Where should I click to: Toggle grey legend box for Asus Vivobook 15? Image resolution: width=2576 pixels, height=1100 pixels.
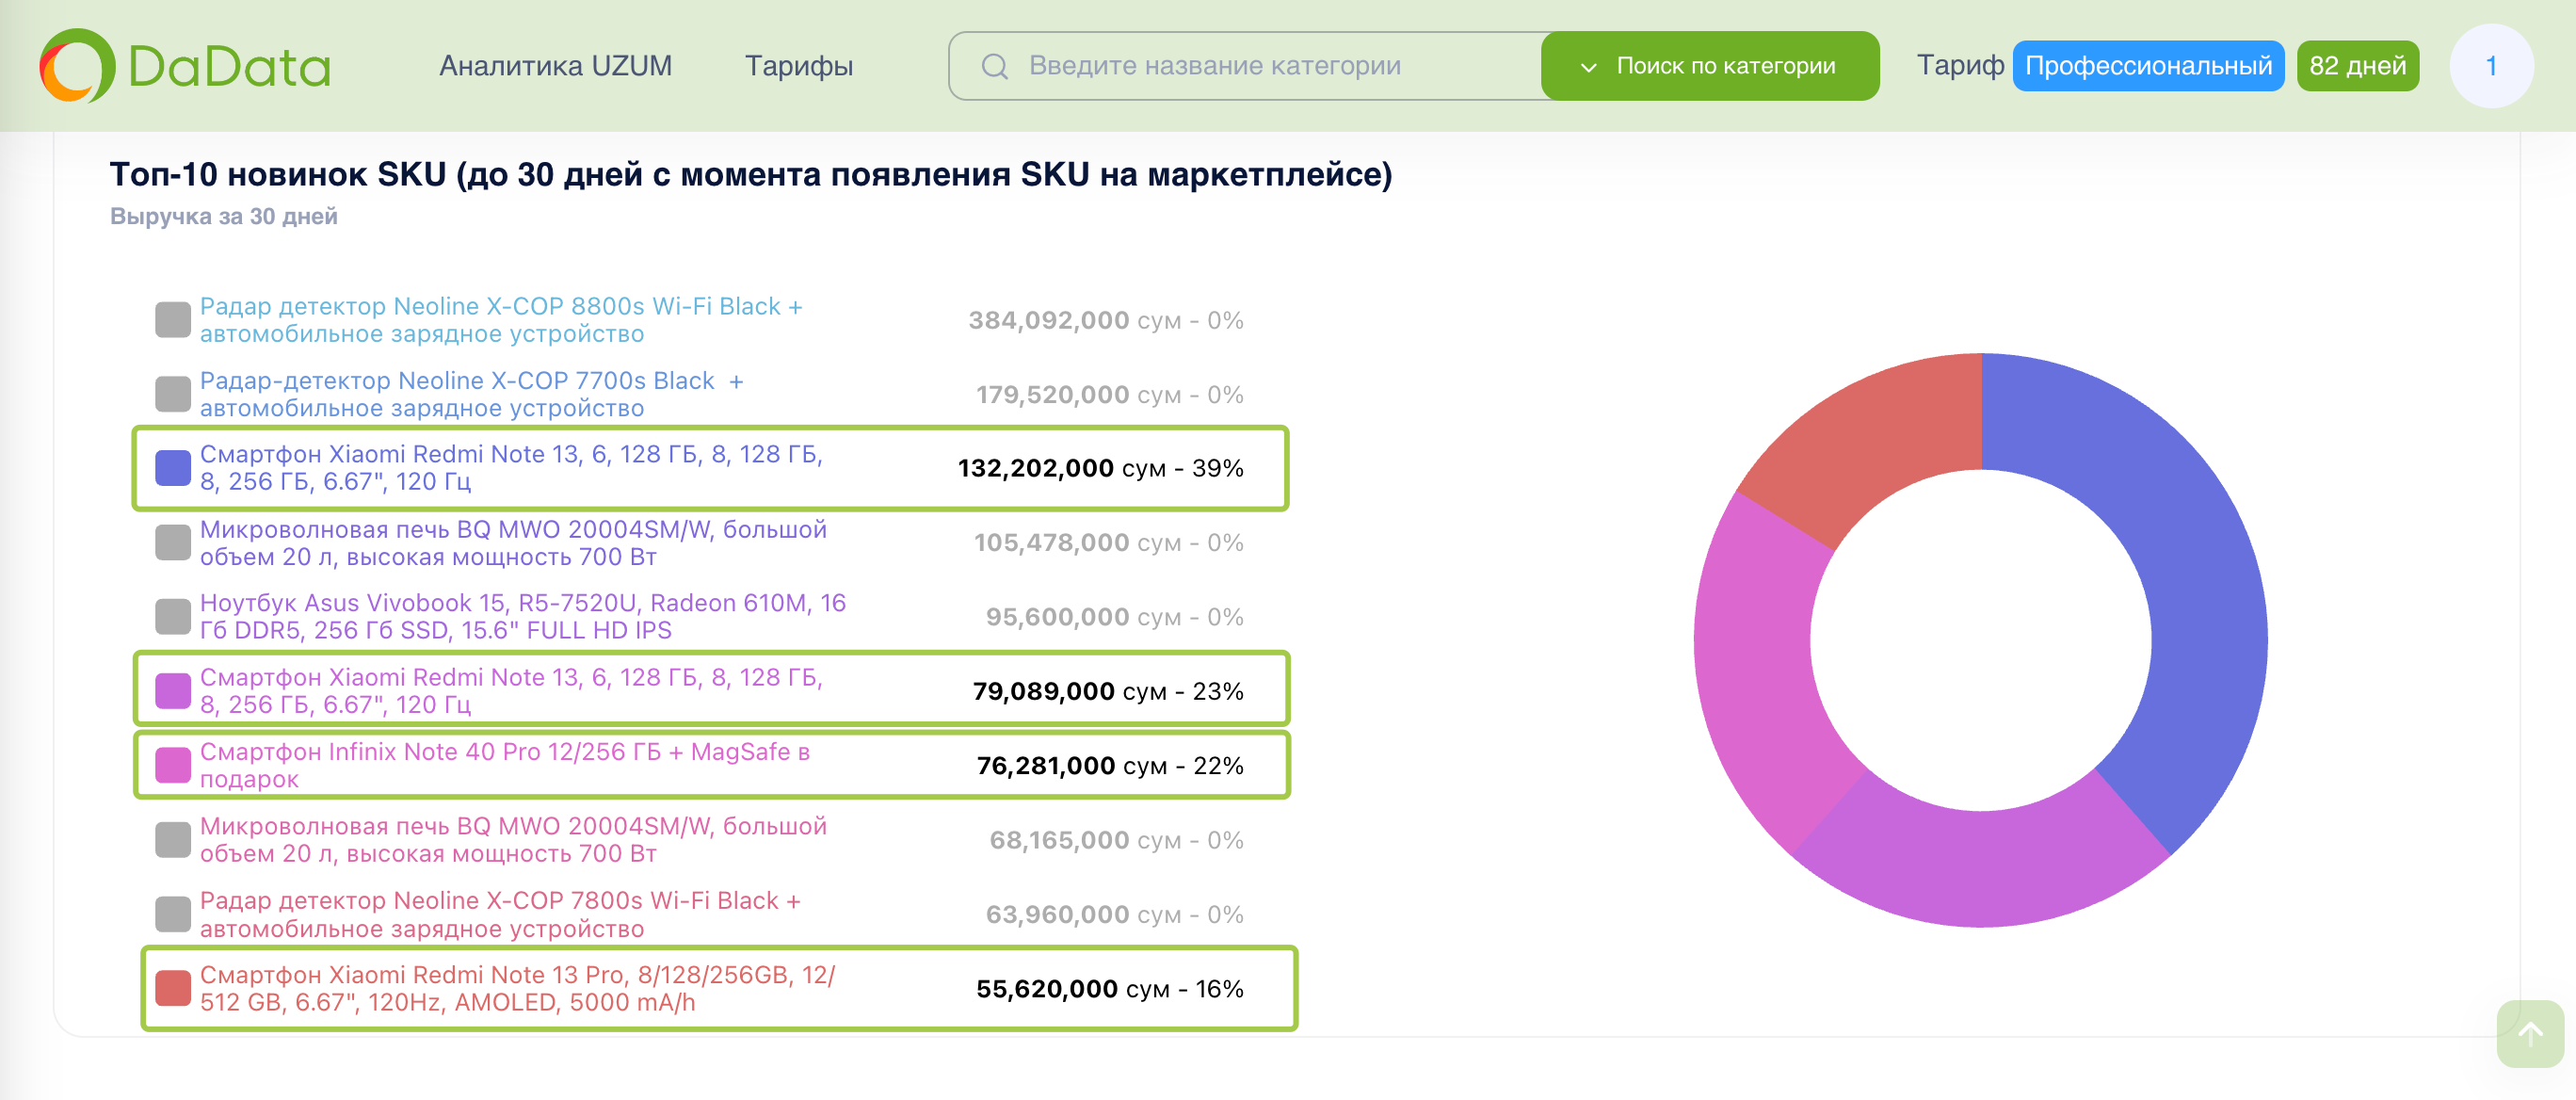172,617
